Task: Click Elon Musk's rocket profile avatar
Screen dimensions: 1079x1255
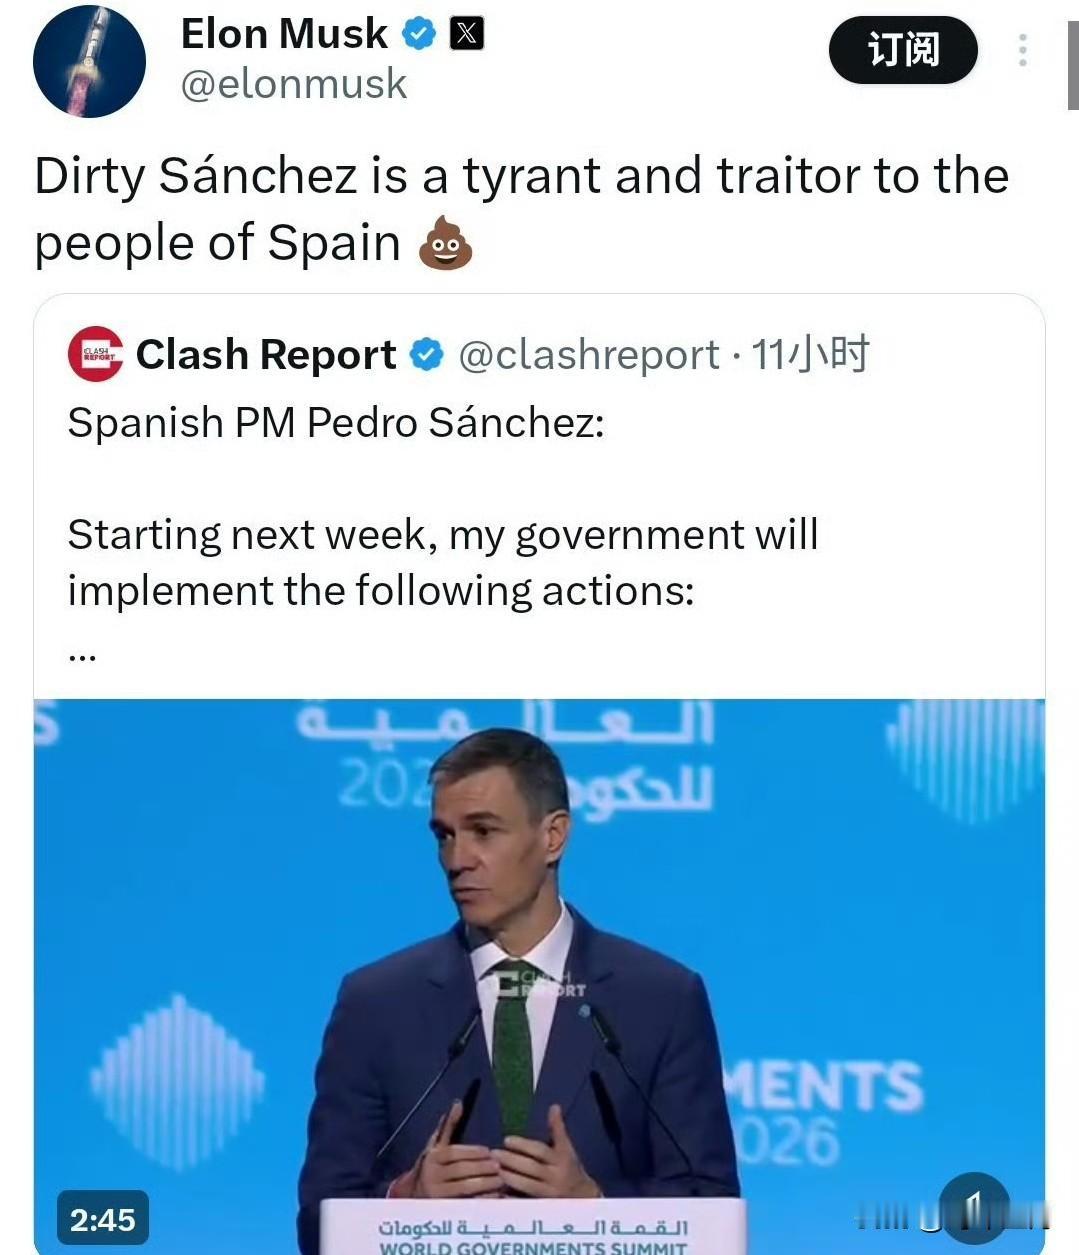Action: pos(89,62)
